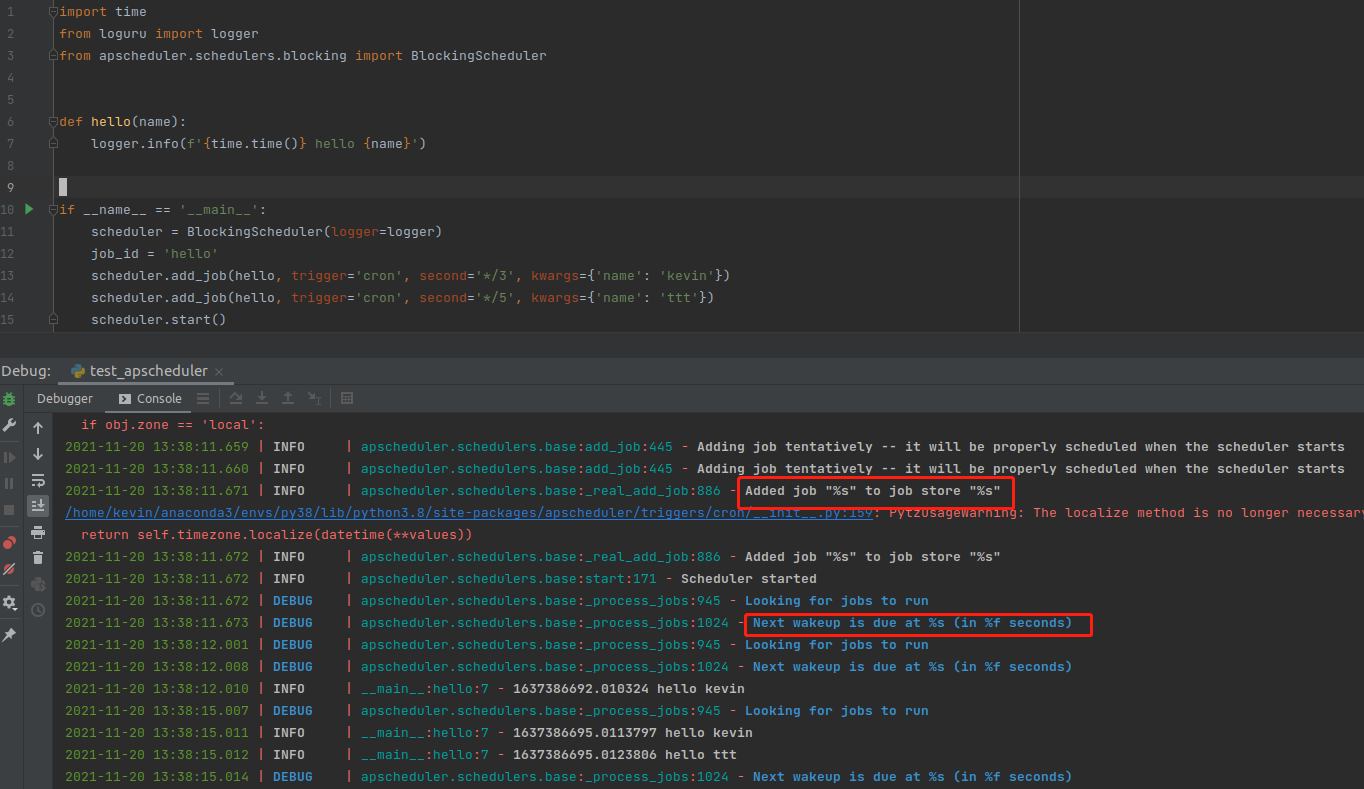The image size is (1364, 789).
Task: Click the add_job line with name 'kevin'
Action: coord(411,276)
